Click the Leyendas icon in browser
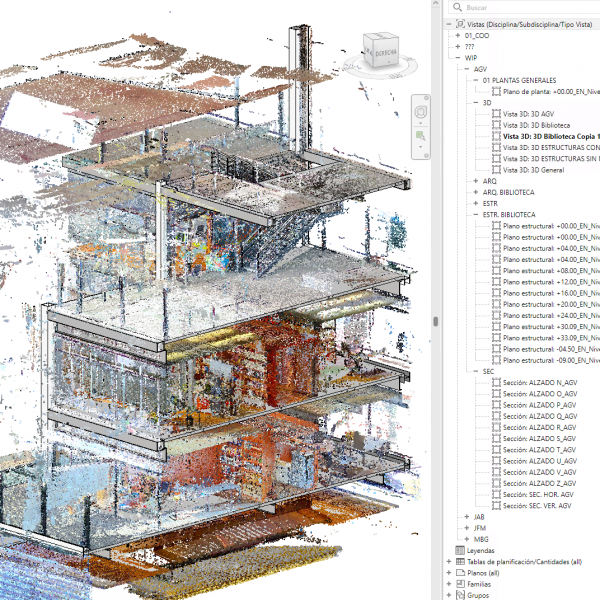Viewport: 600px width, 600px height. pyautogui.click(x=460, y=550)
